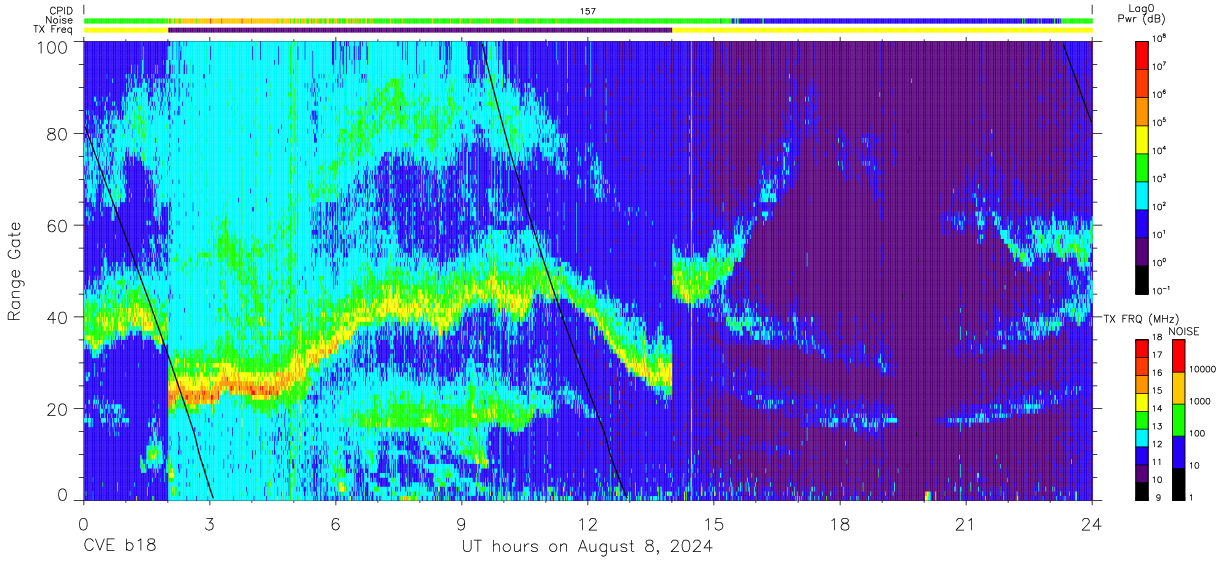Click hour 15 on the time axis
The width and height of the screenshot is (1228, 567).
(714, 523)
